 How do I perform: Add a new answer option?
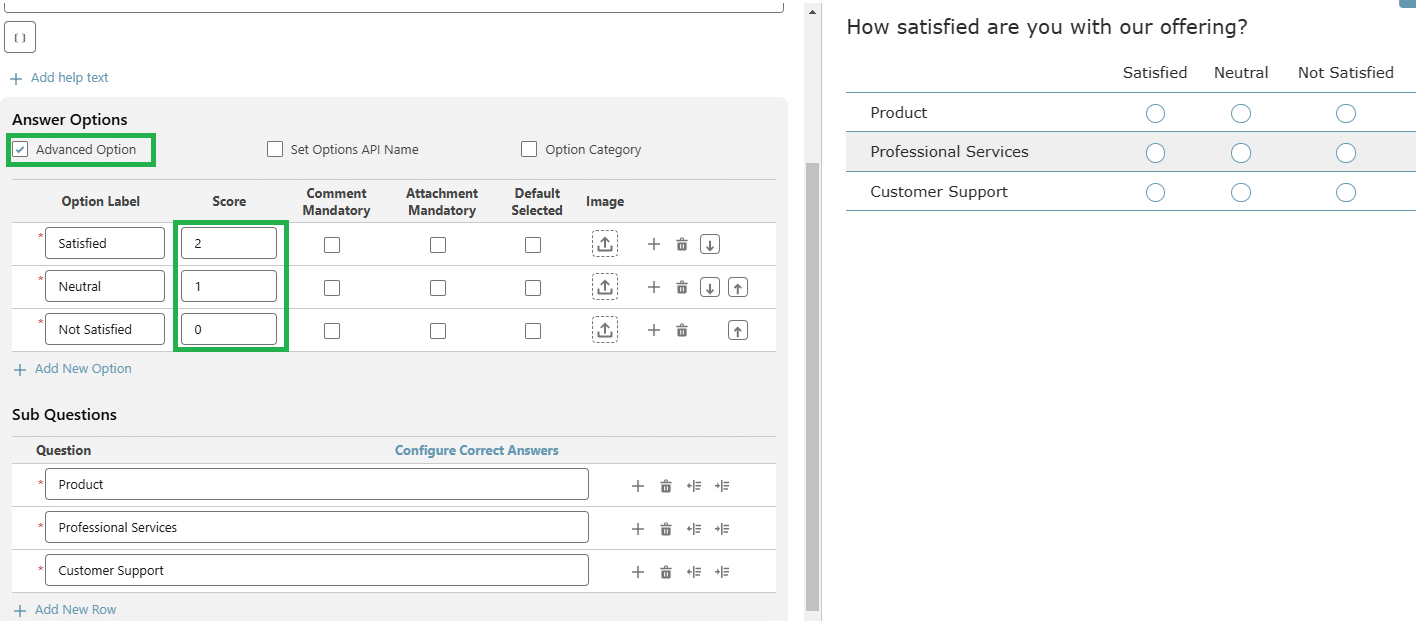pos(73,368)
